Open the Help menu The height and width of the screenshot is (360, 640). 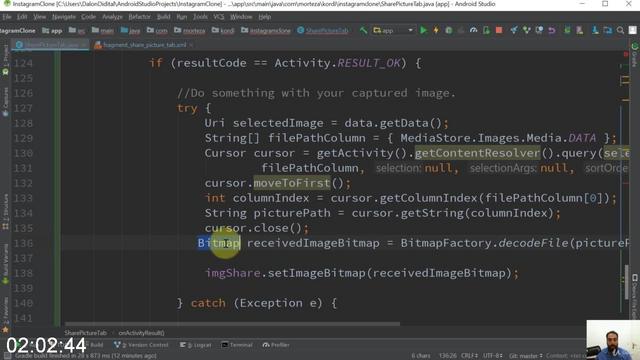pyautogui.click(x=264, y=17)
